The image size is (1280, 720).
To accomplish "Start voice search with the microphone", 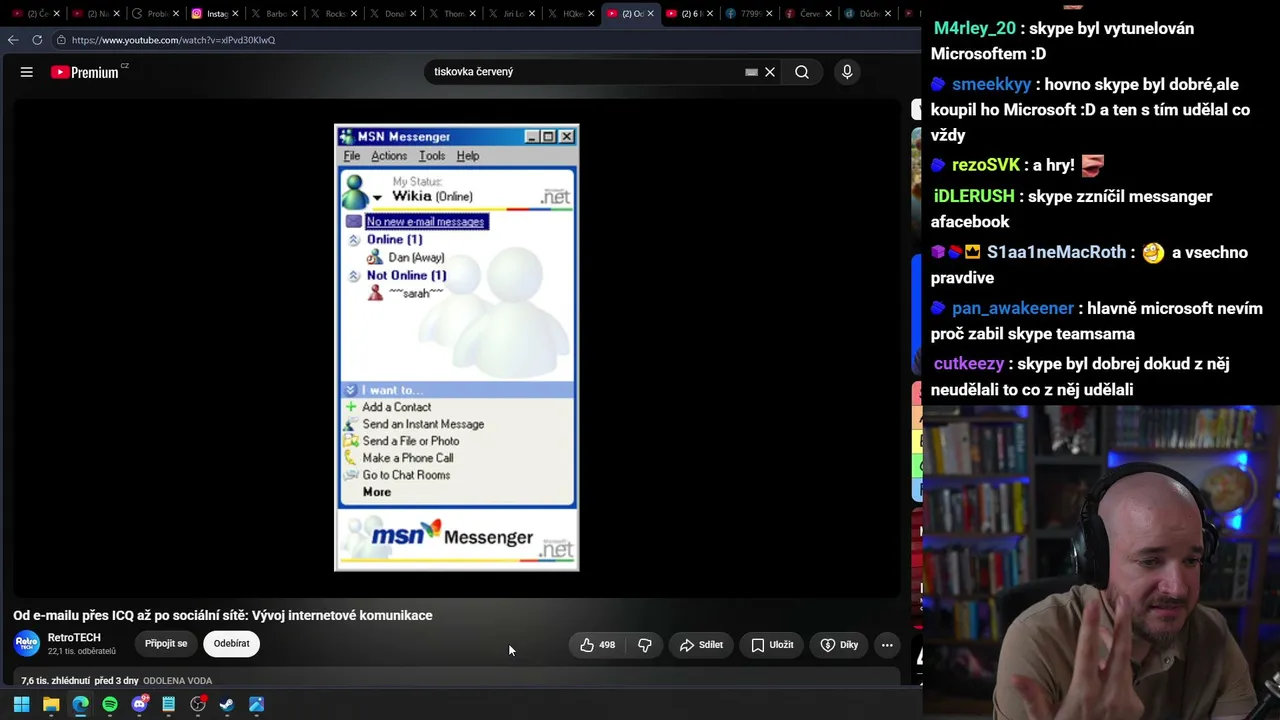I will (847, 72).
